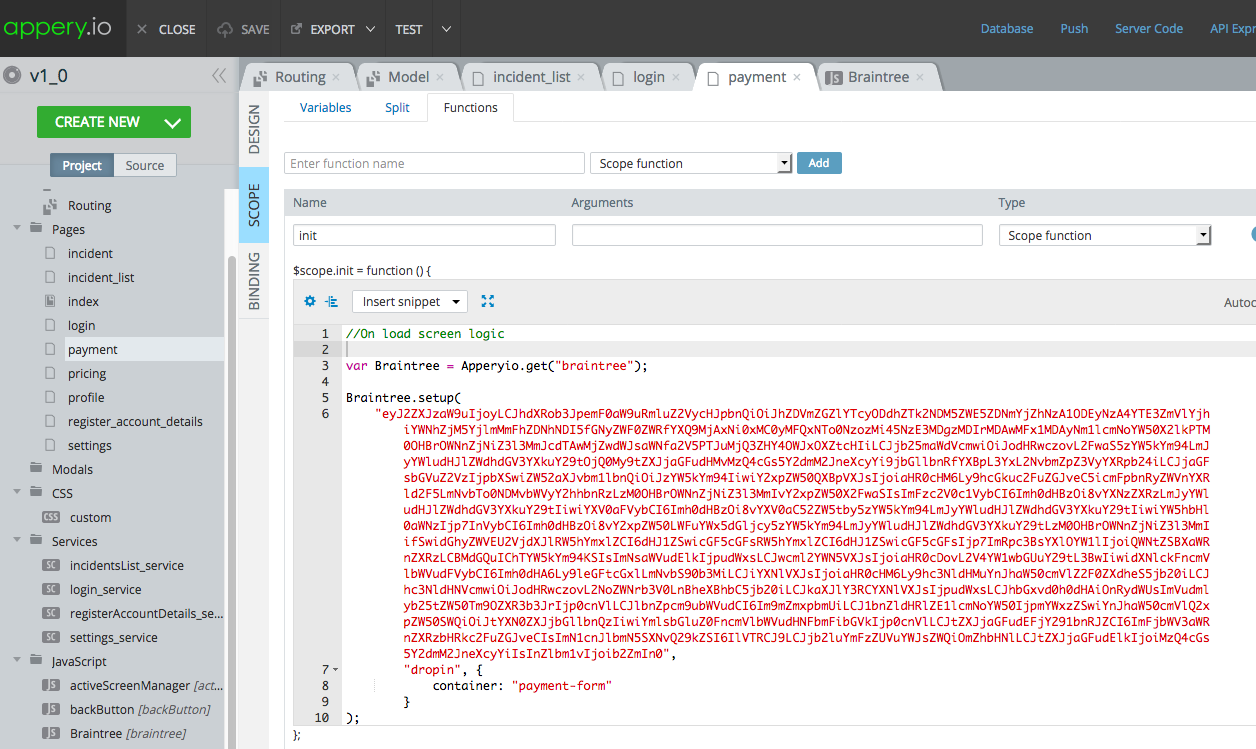Image resolution: width=1256 pixels, height=749 pixels.
Task: Switch to the incident_list editor tab
Action: (530, 77)
